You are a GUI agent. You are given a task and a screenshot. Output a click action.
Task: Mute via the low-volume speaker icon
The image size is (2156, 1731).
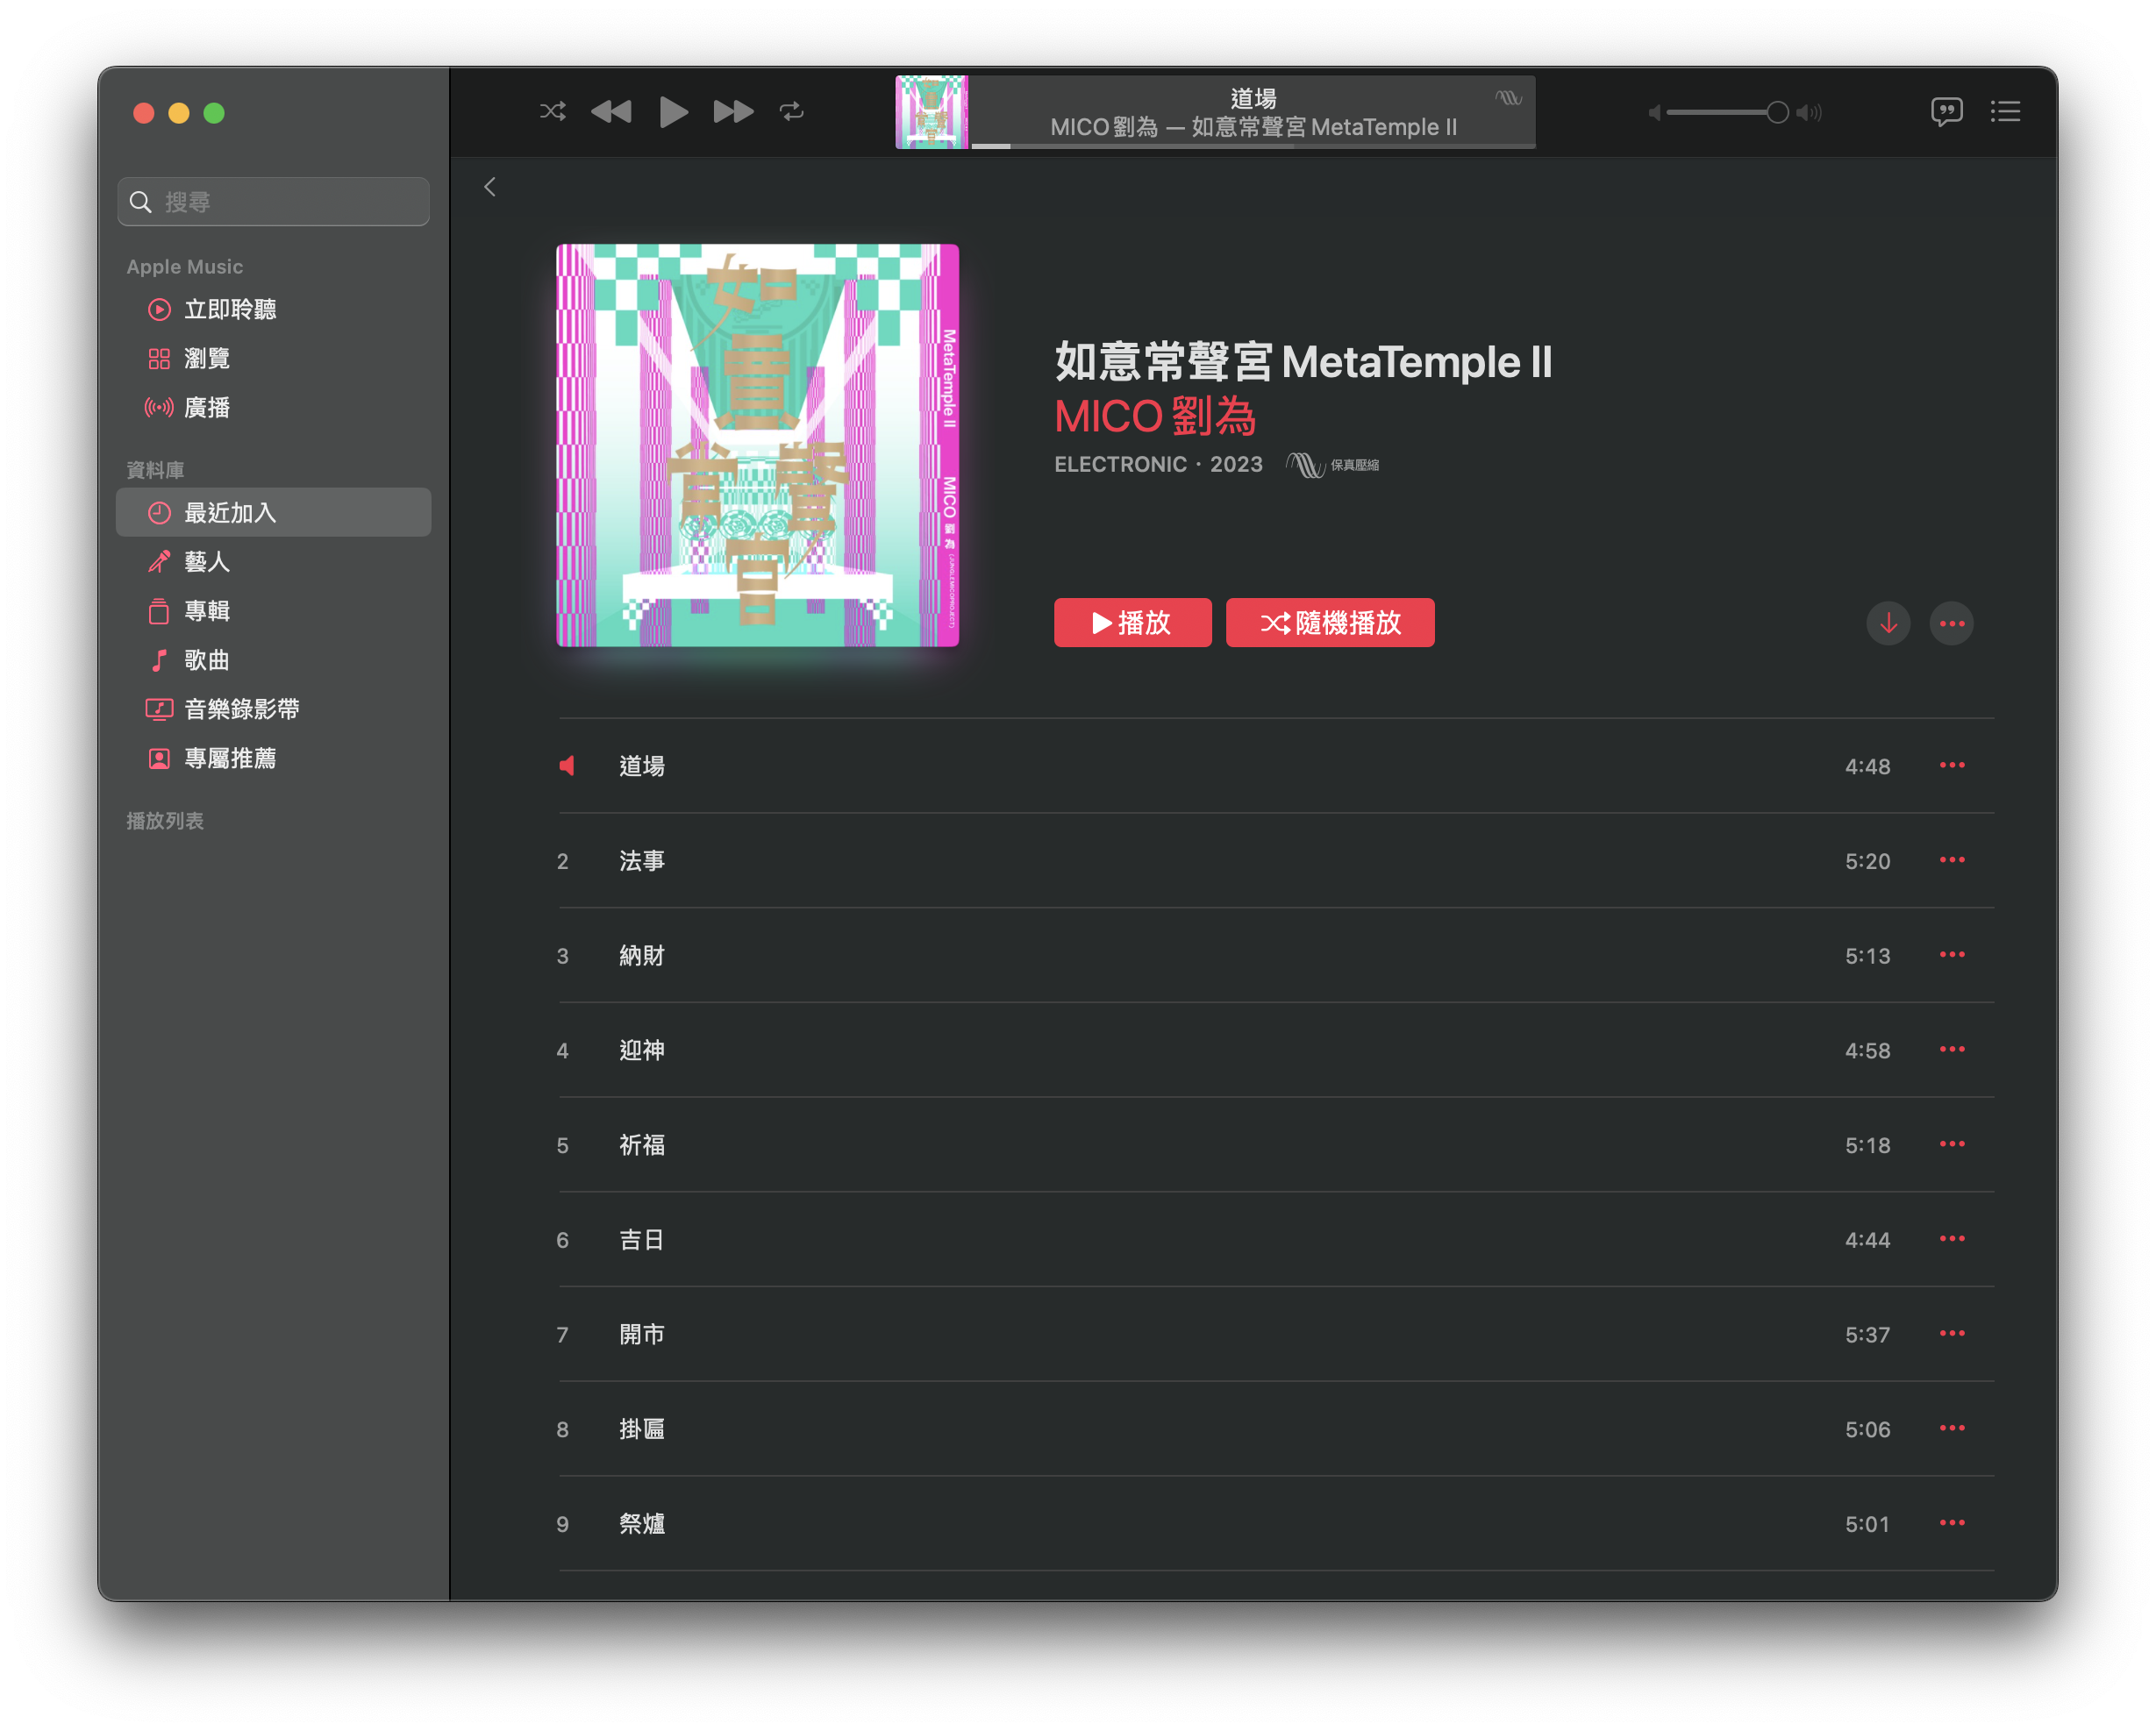(x=1654, y=113)
